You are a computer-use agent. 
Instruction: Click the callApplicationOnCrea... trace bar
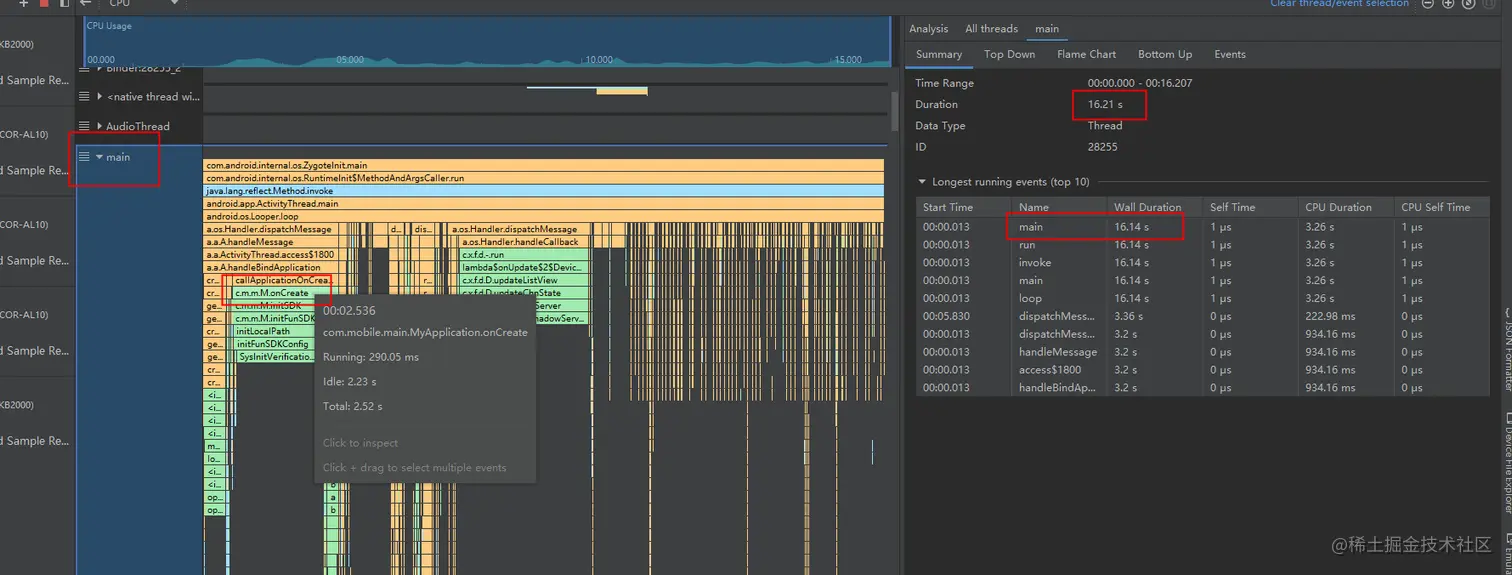(284, 281)
